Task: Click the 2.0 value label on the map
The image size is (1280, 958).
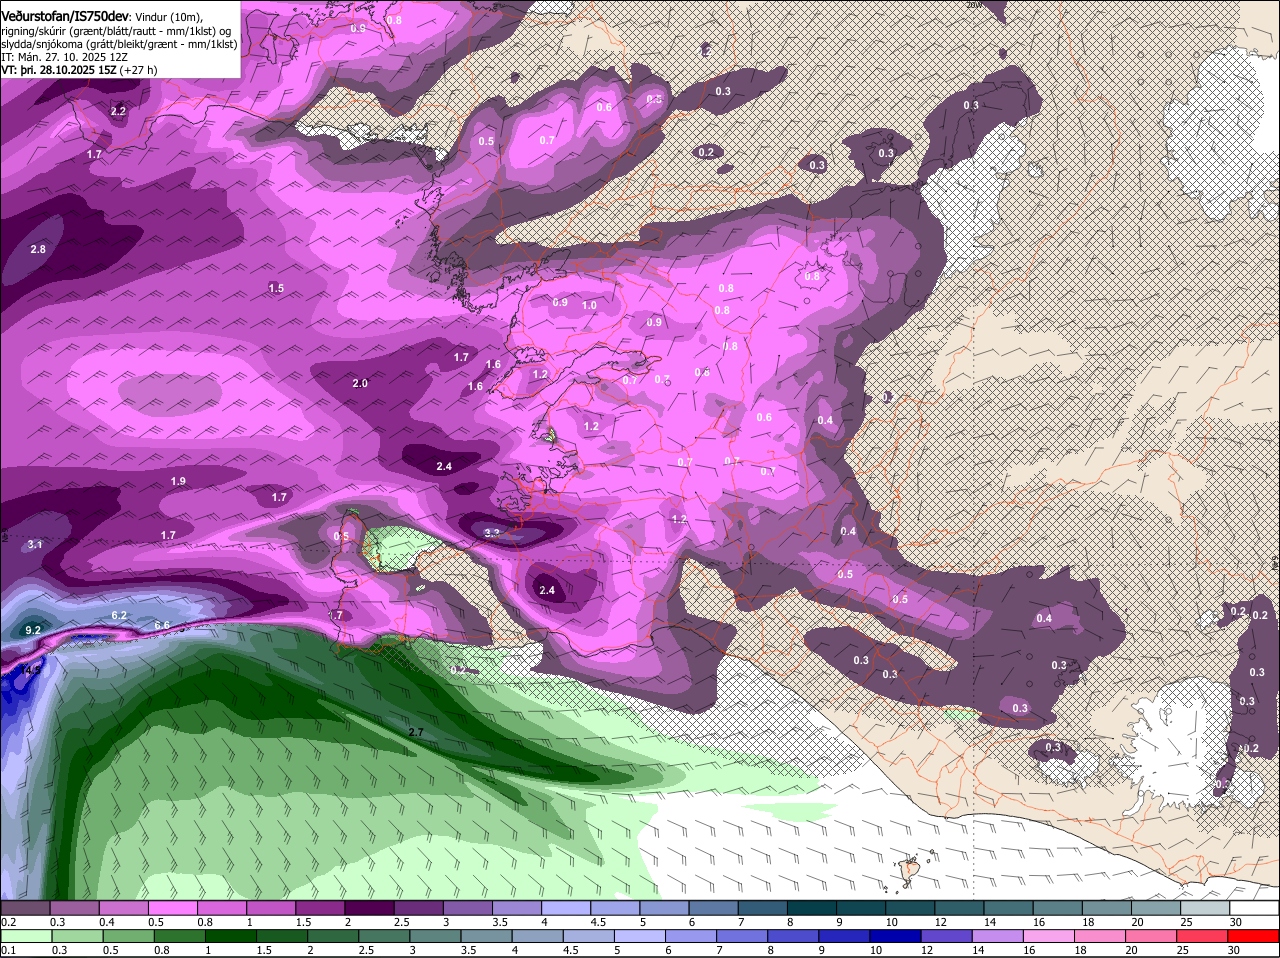Action: tap(360, 383)
